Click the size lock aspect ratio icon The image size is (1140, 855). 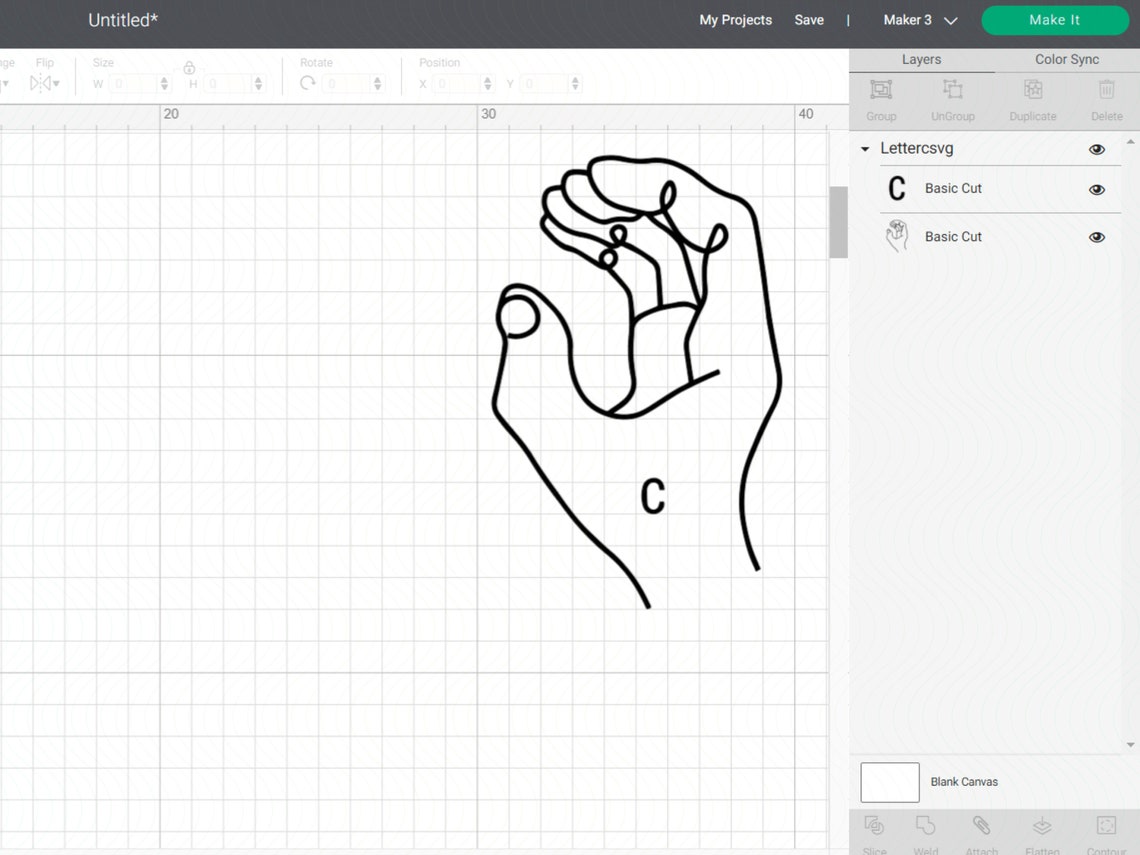pyautogui.click(x=189, y=68)
